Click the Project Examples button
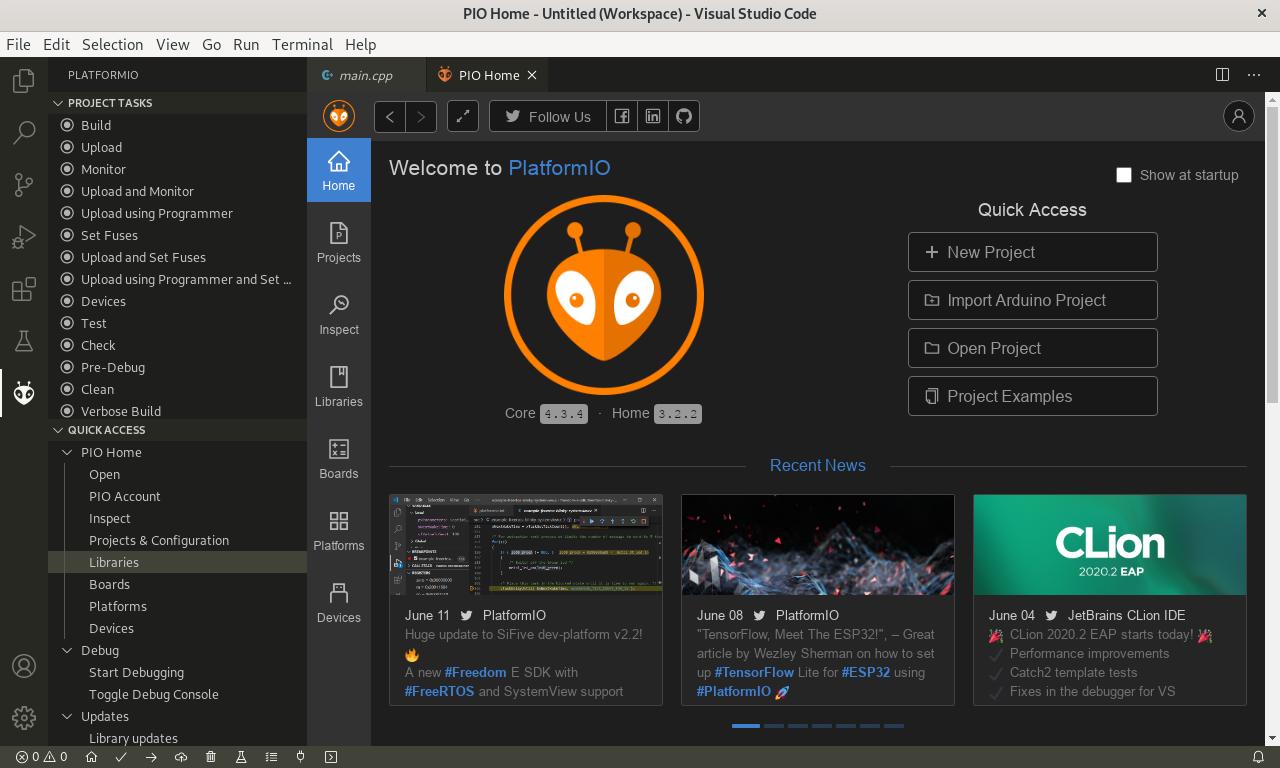This screenshot has height=768, width=1280. coord(1032,396)
